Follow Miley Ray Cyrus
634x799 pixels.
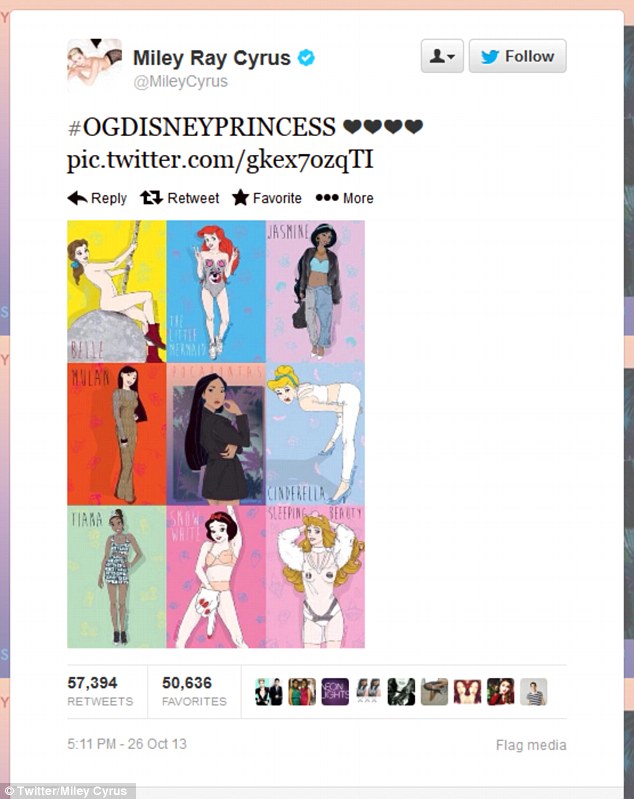(x=517, y=56)
